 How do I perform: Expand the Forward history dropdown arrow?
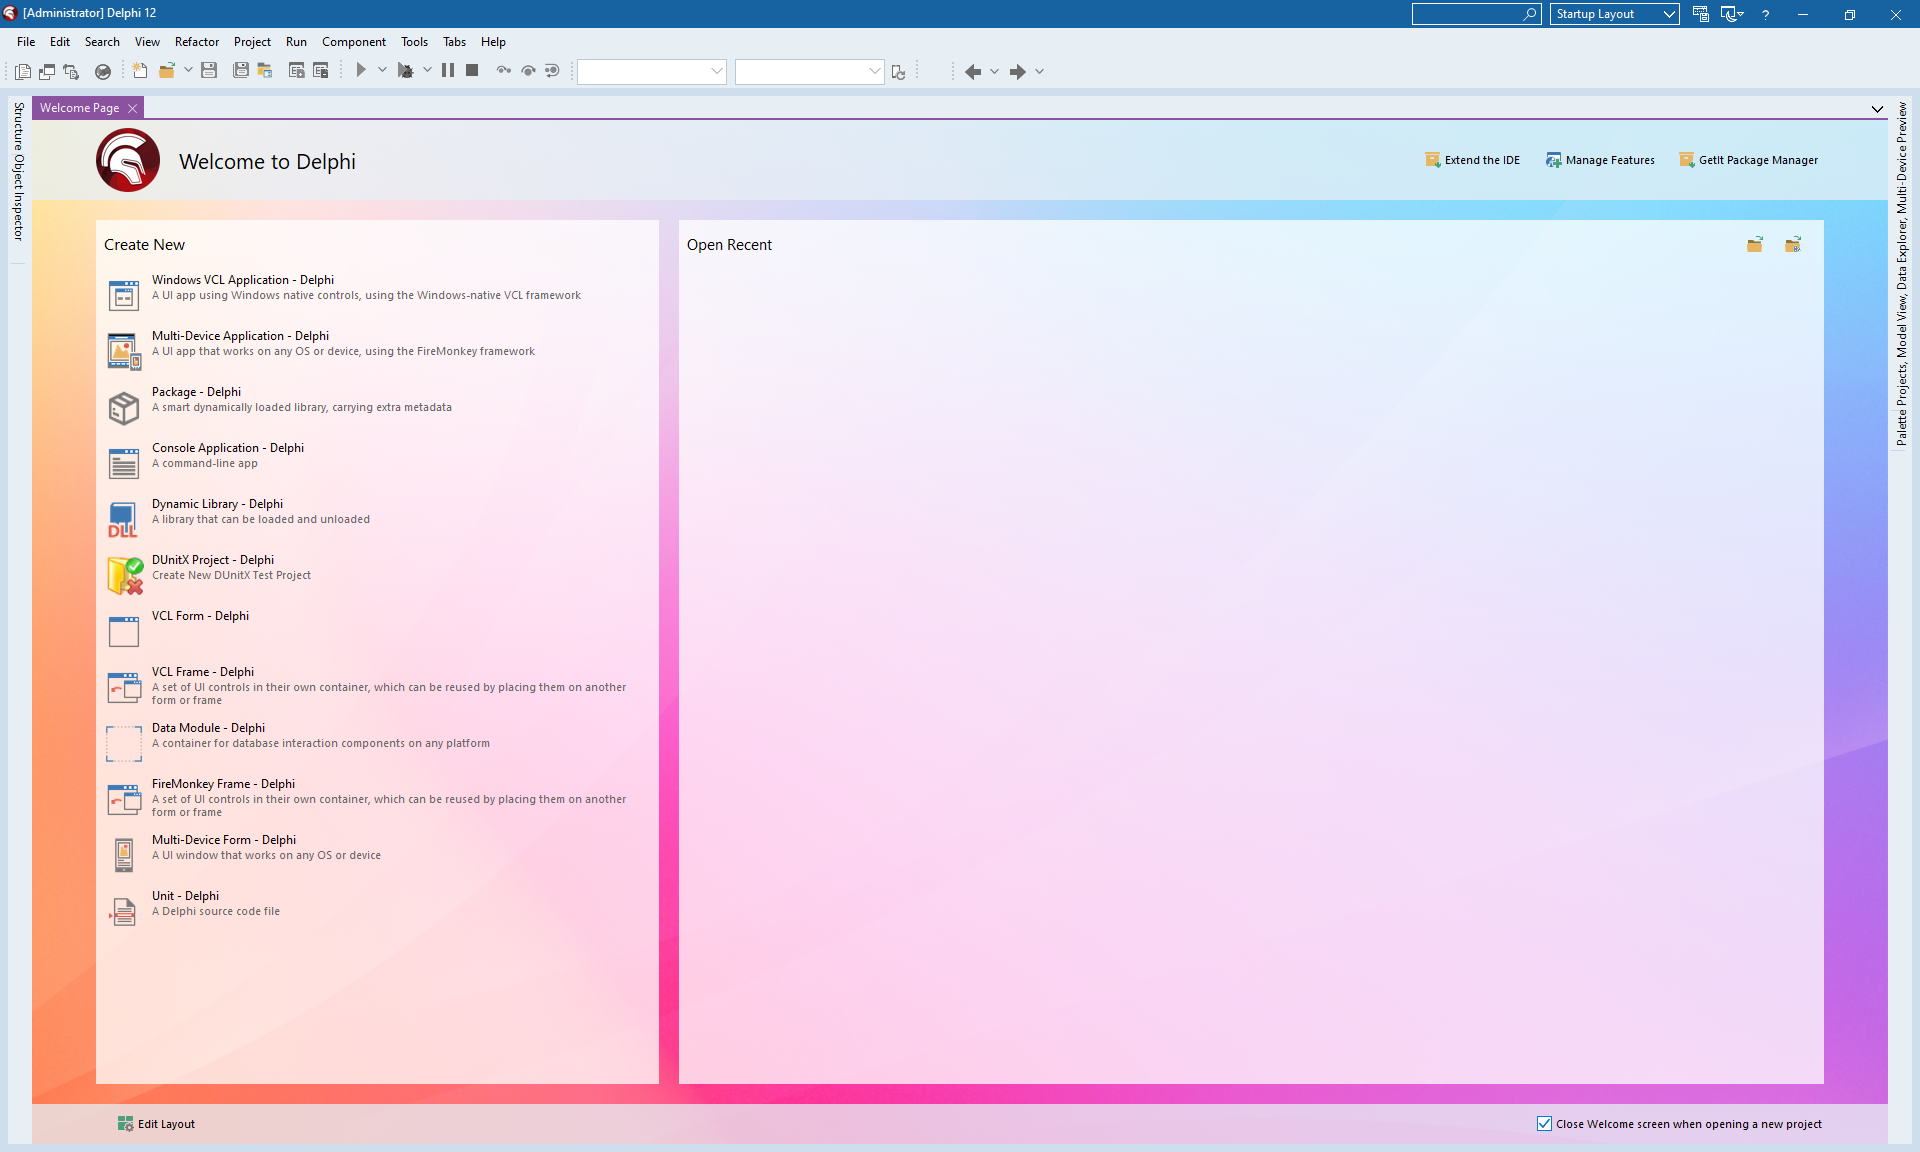click(x=1039, y=72)
